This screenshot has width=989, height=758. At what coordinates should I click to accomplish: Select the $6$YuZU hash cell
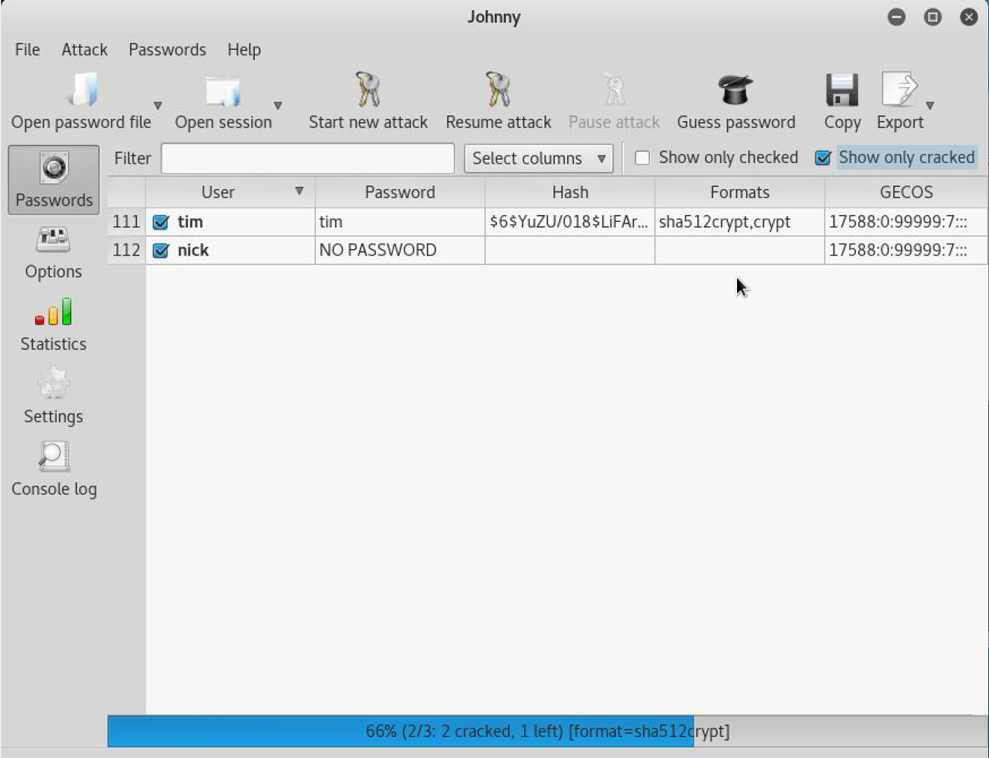pos(570,222)
